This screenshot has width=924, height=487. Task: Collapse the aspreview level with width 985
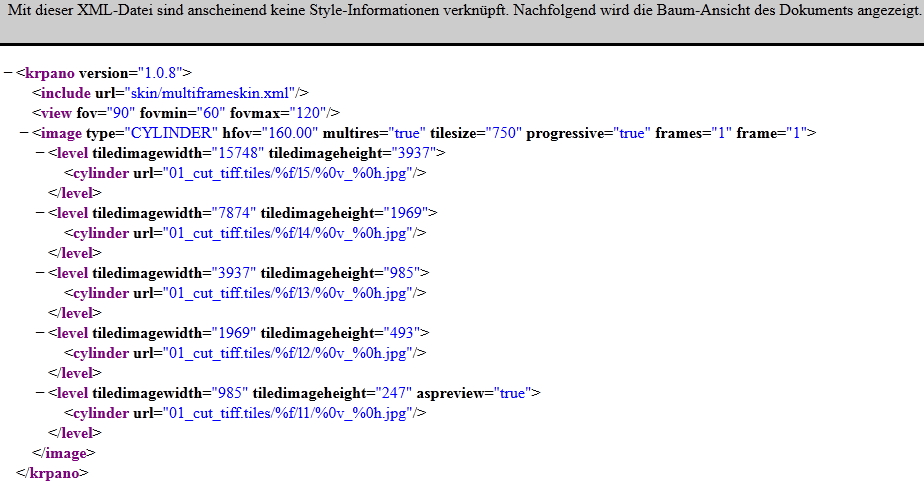pyautogui.click(x=40, y=393)
